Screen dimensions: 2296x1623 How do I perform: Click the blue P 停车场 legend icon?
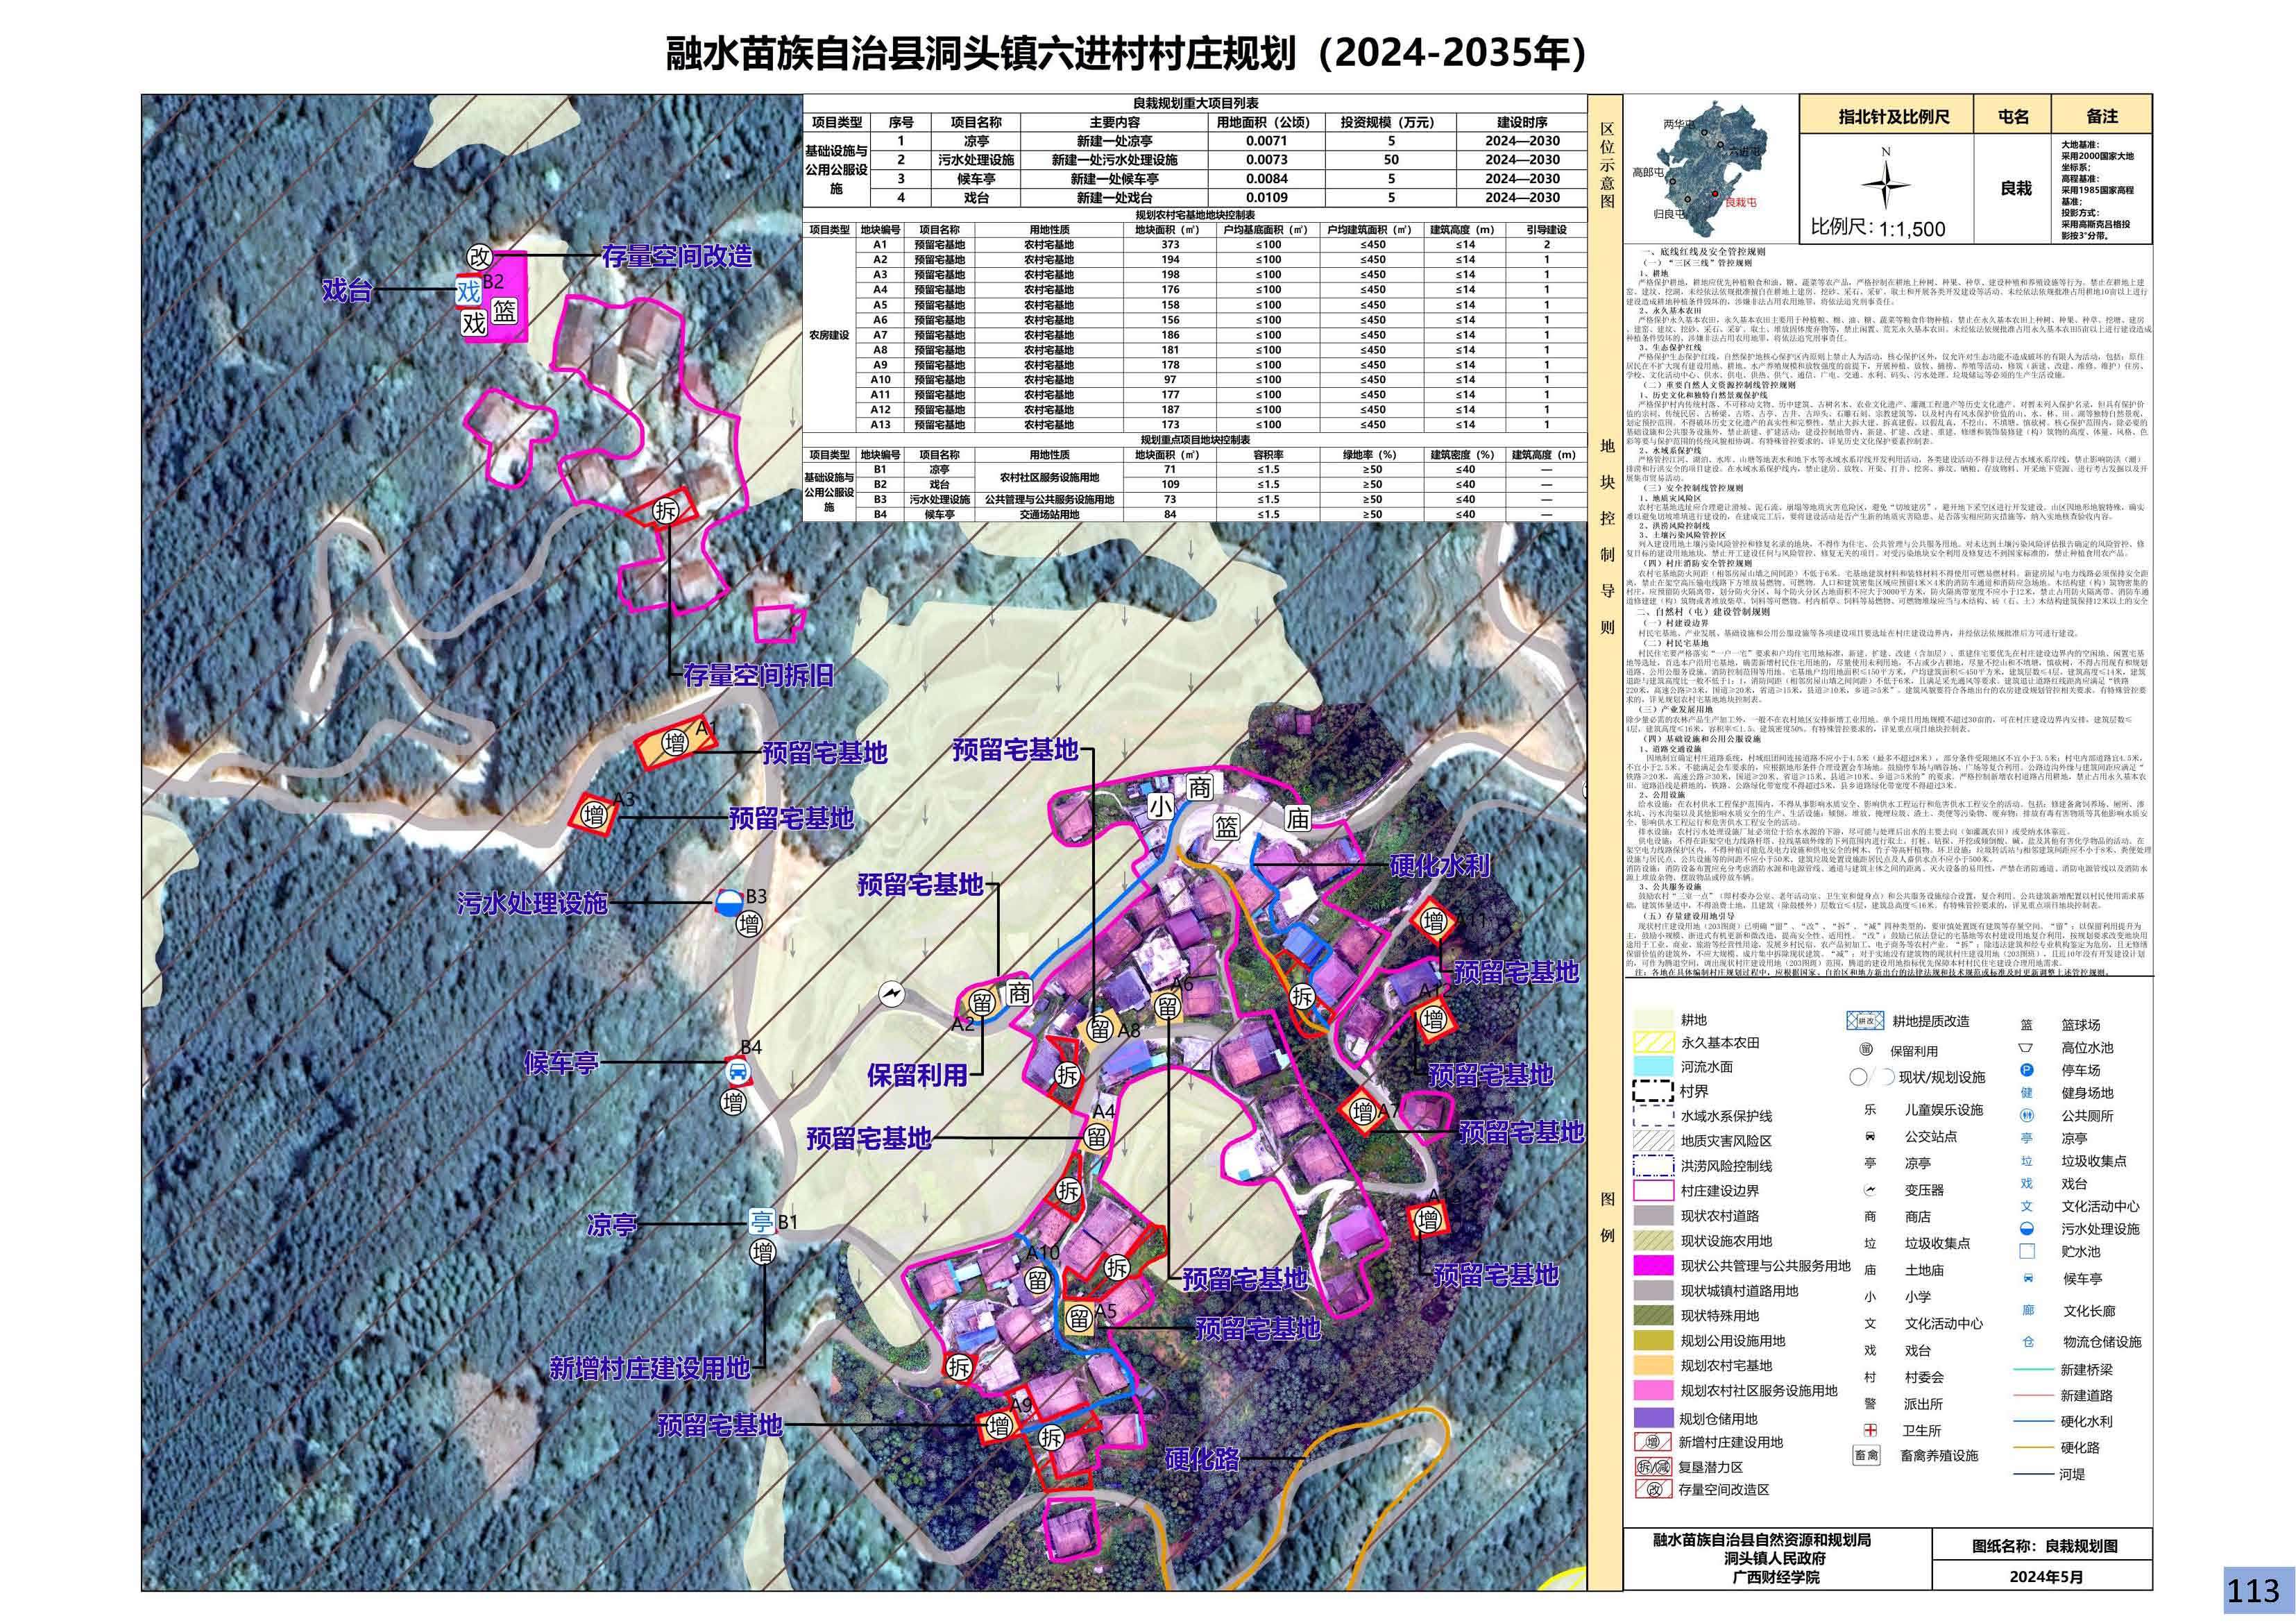click(2027, 1070)
